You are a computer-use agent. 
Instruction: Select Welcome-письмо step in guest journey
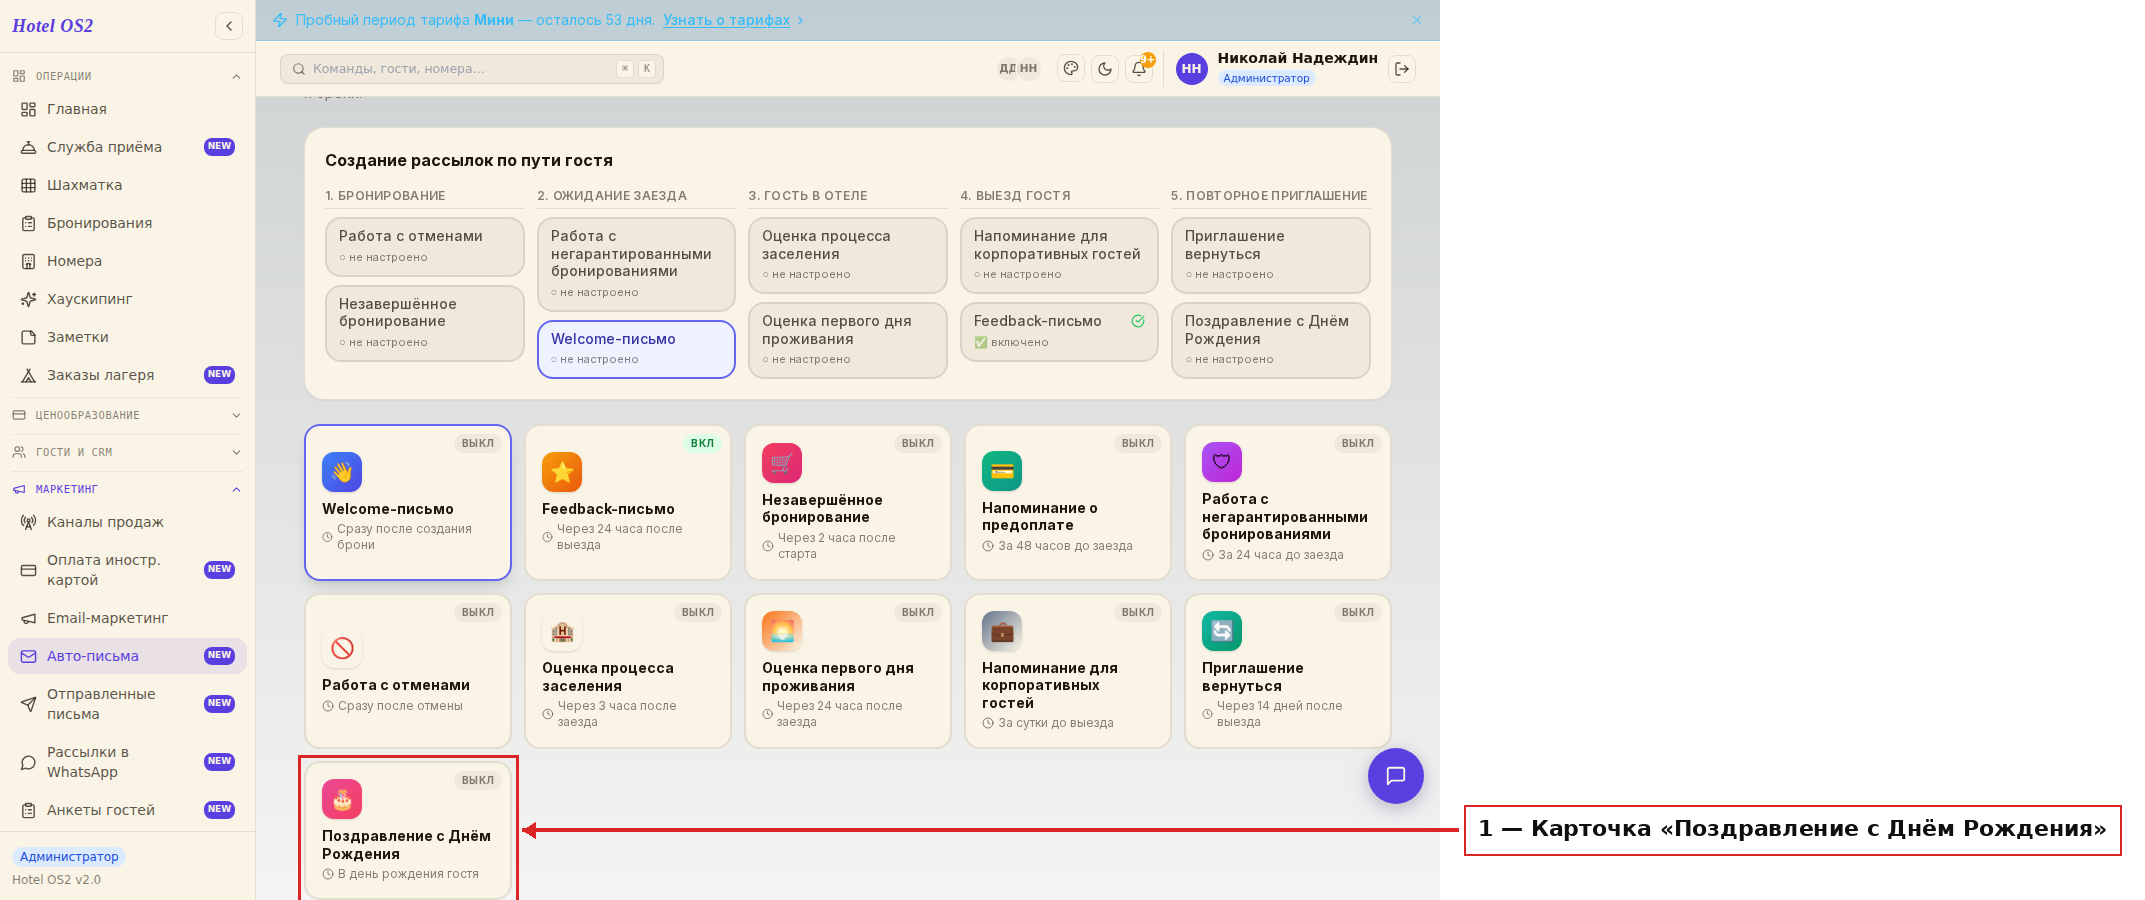(x=636, y=349)
